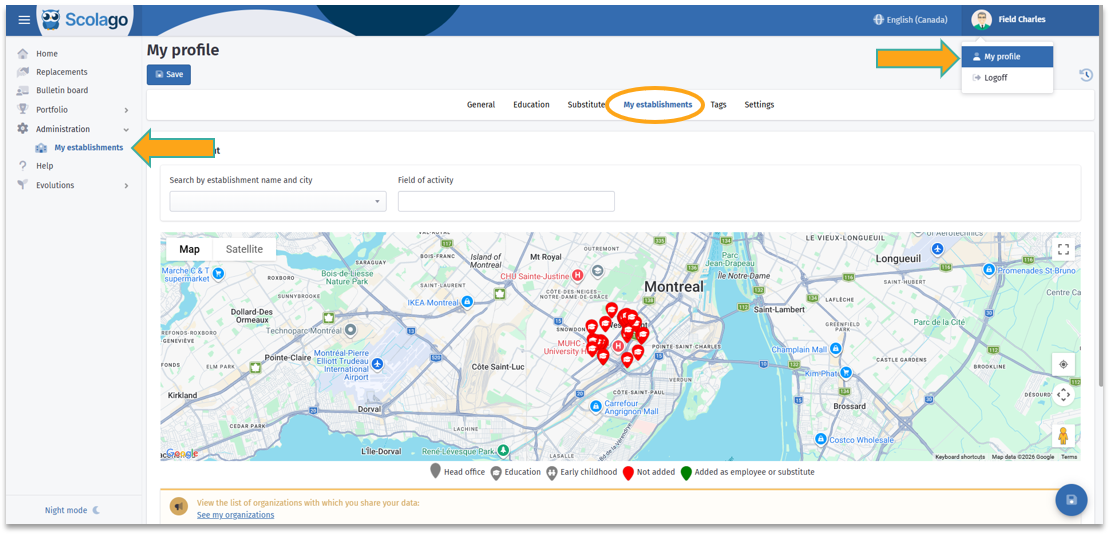1110x534 pixels.
Task: Click the IKEA Montreal map marker
Action: [x=467, y=302]
